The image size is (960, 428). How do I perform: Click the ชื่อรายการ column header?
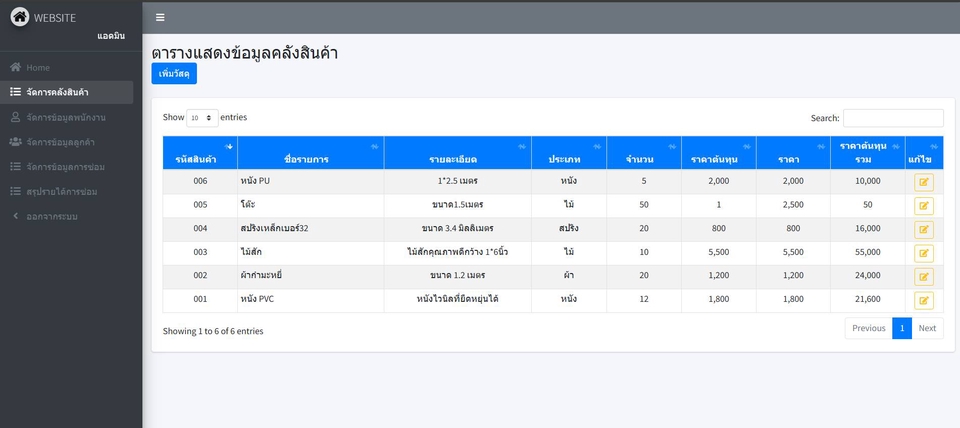[311, 153]
